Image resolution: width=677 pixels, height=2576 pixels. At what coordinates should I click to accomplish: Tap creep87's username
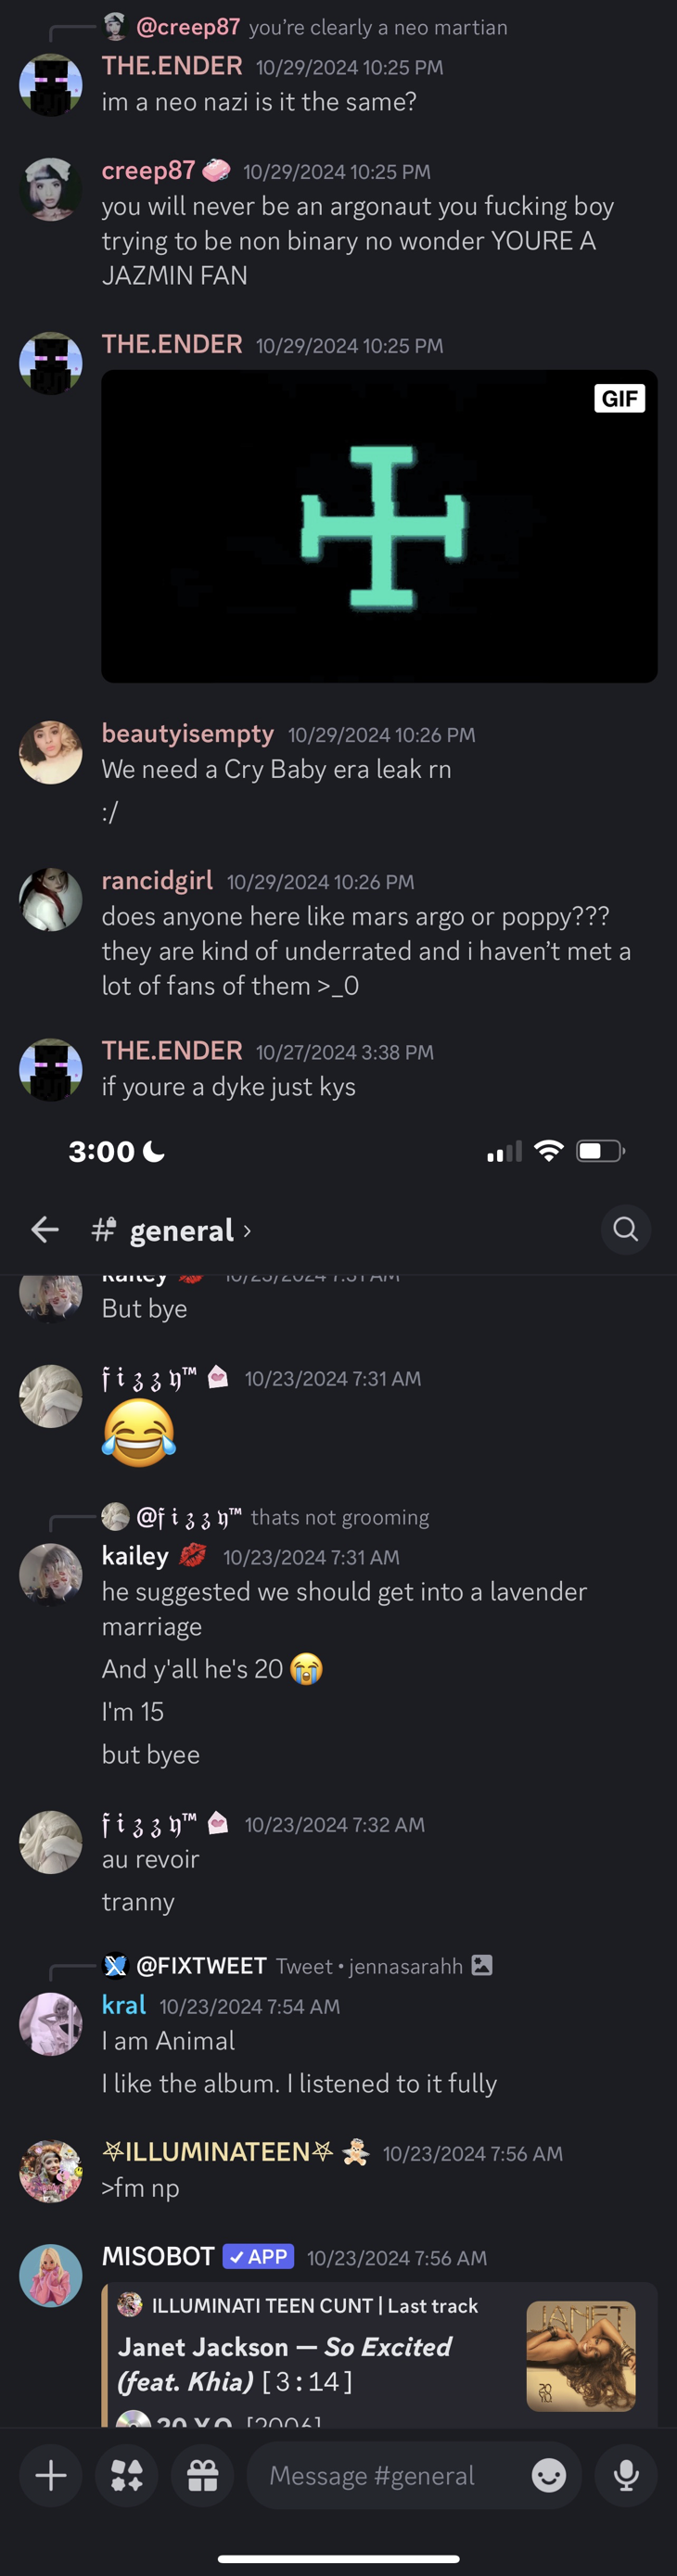[148, 171]
